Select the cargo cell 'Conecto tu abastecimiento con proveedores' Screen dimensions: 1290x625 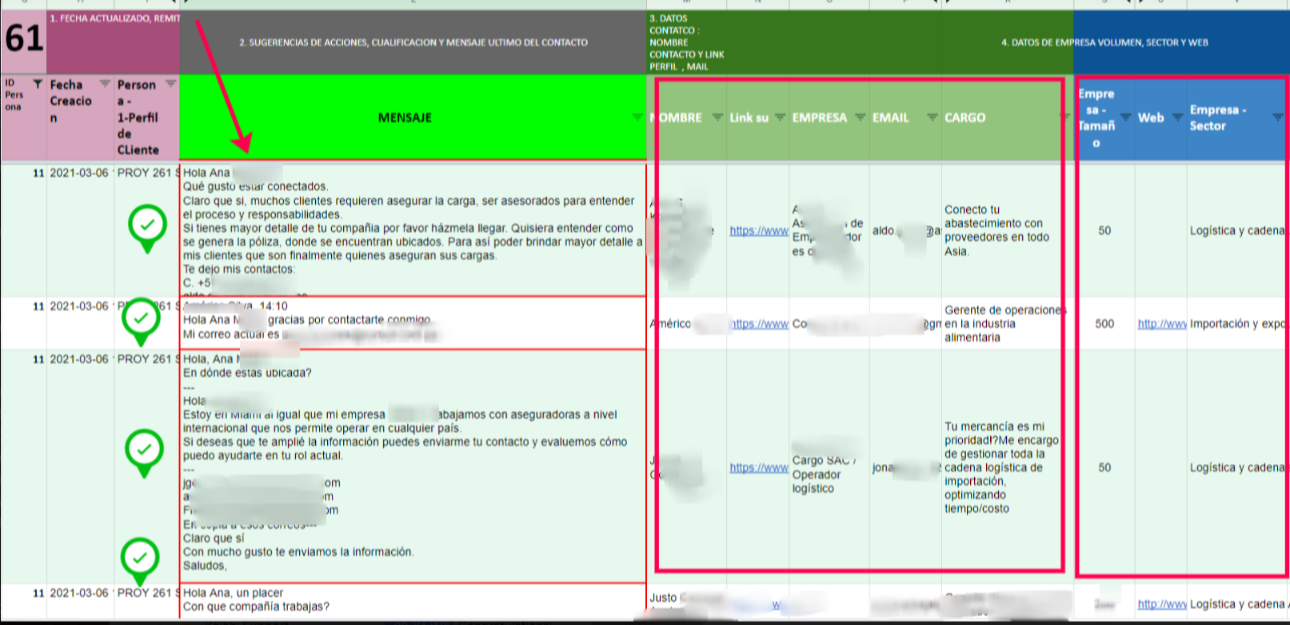click(1007, 230)
